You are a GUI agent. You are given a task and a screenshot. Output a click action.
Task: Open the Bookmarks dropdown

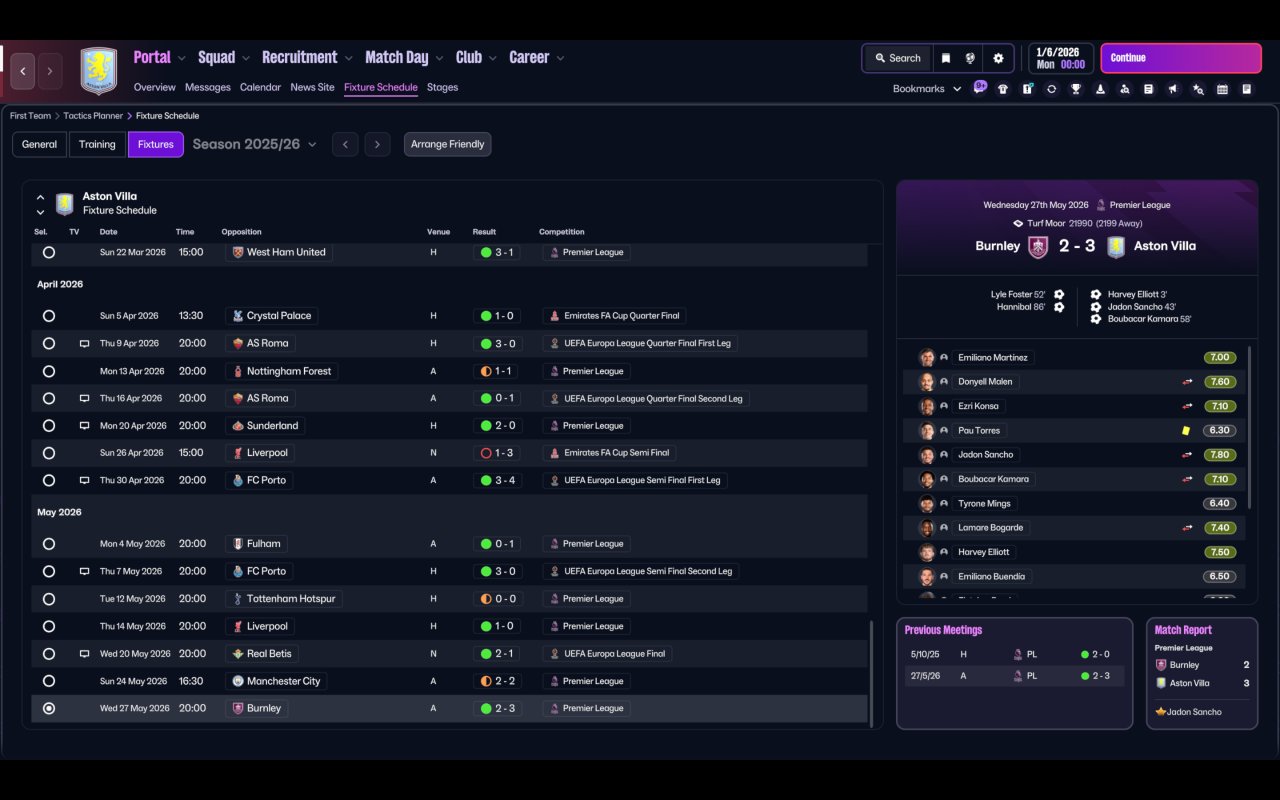click(x=927, y=89)
